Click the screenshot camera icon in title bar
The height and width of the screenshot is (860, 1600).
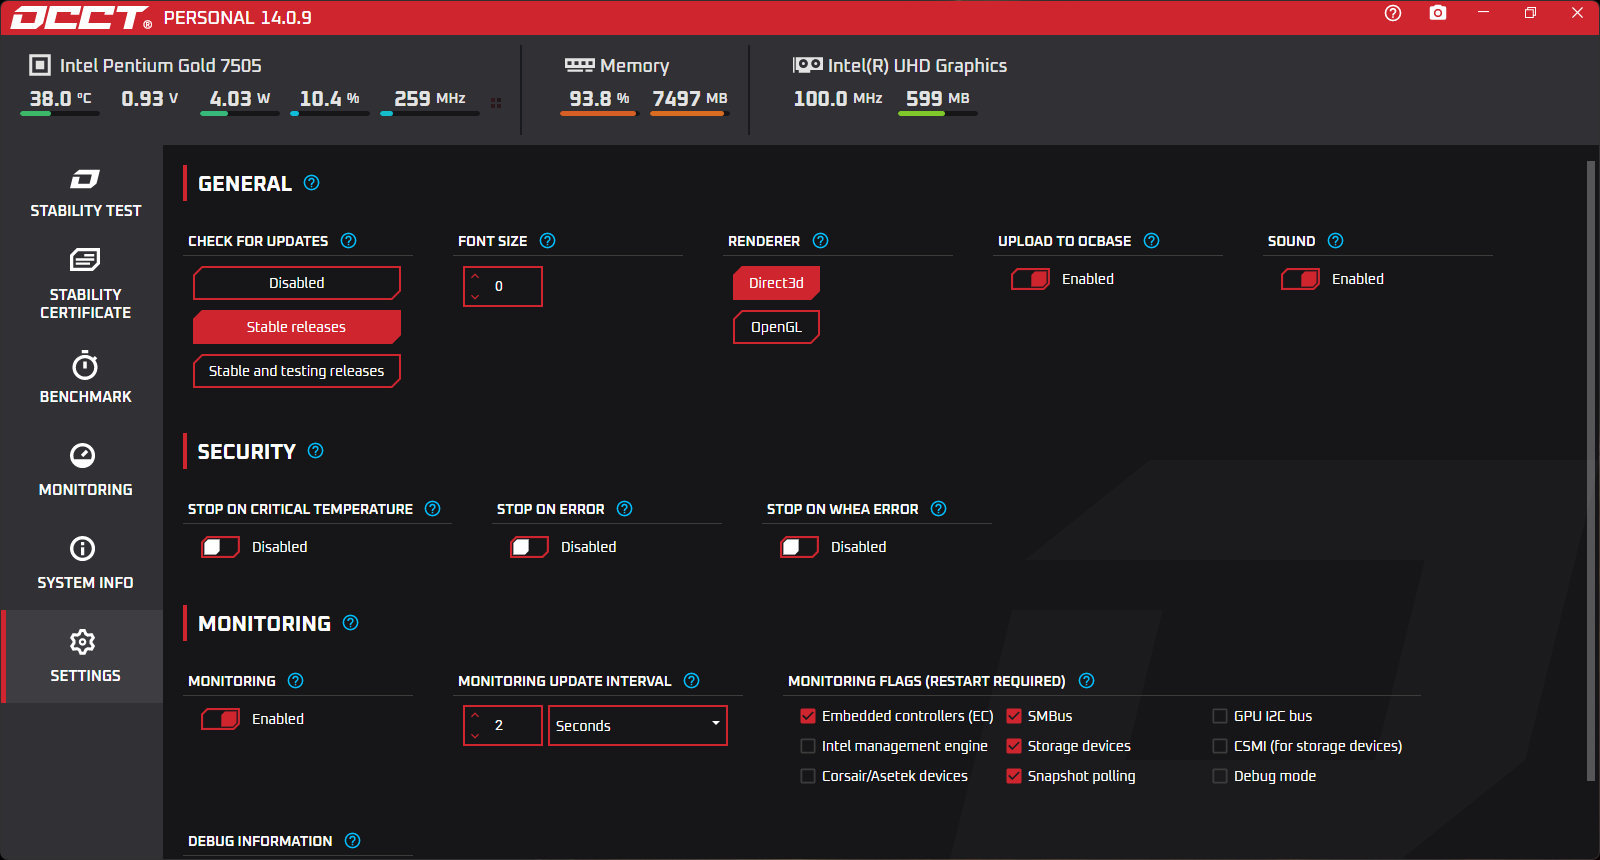[1438, 13]
